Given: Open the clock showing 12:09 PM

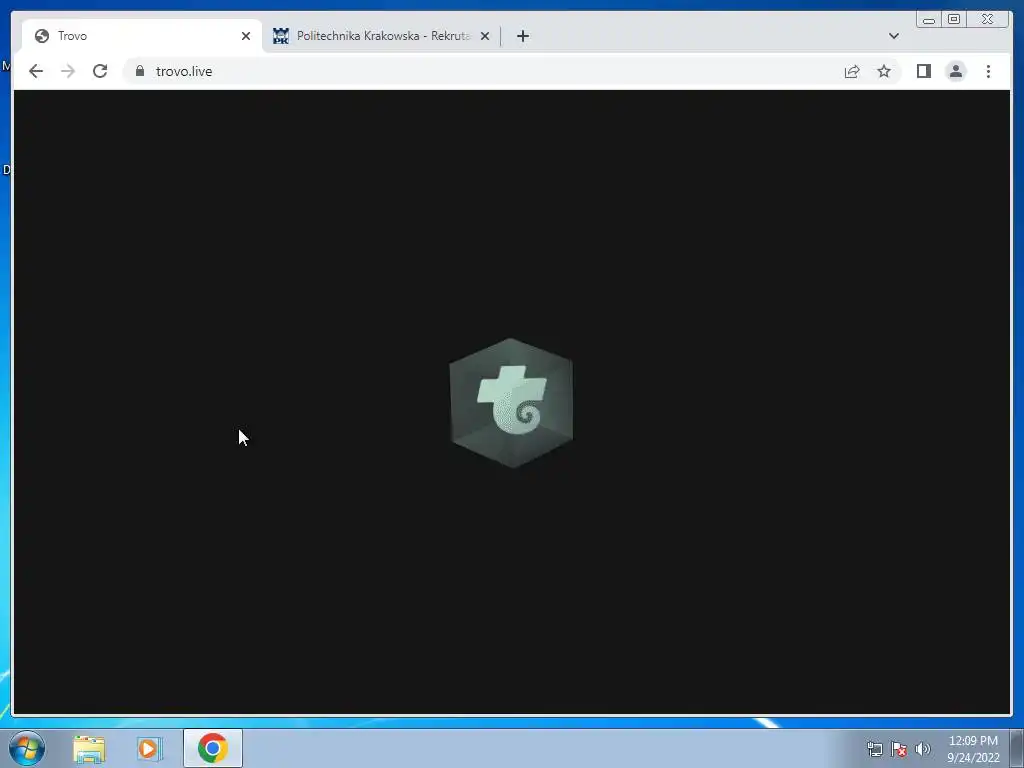Looking at the screenshot, I should (973, 749).
